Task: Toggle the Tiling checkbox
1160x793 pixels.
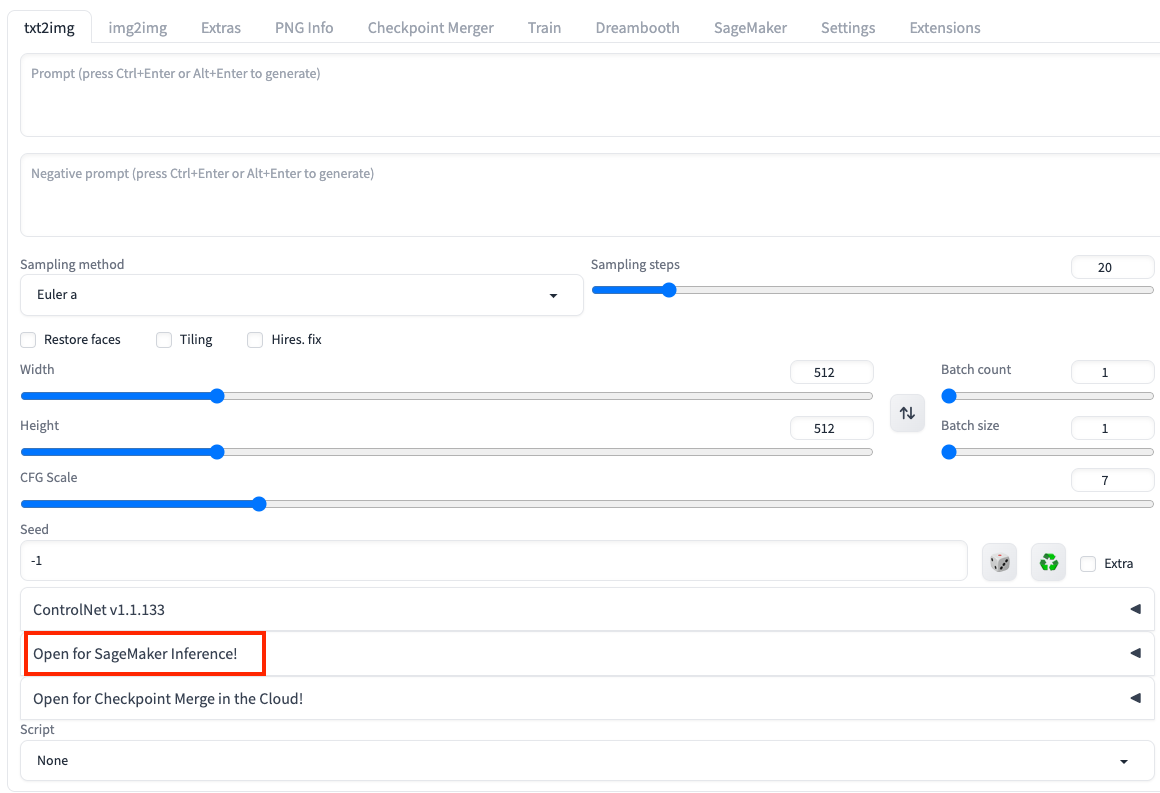Action: pyautogui.click(x=164, y=340)
